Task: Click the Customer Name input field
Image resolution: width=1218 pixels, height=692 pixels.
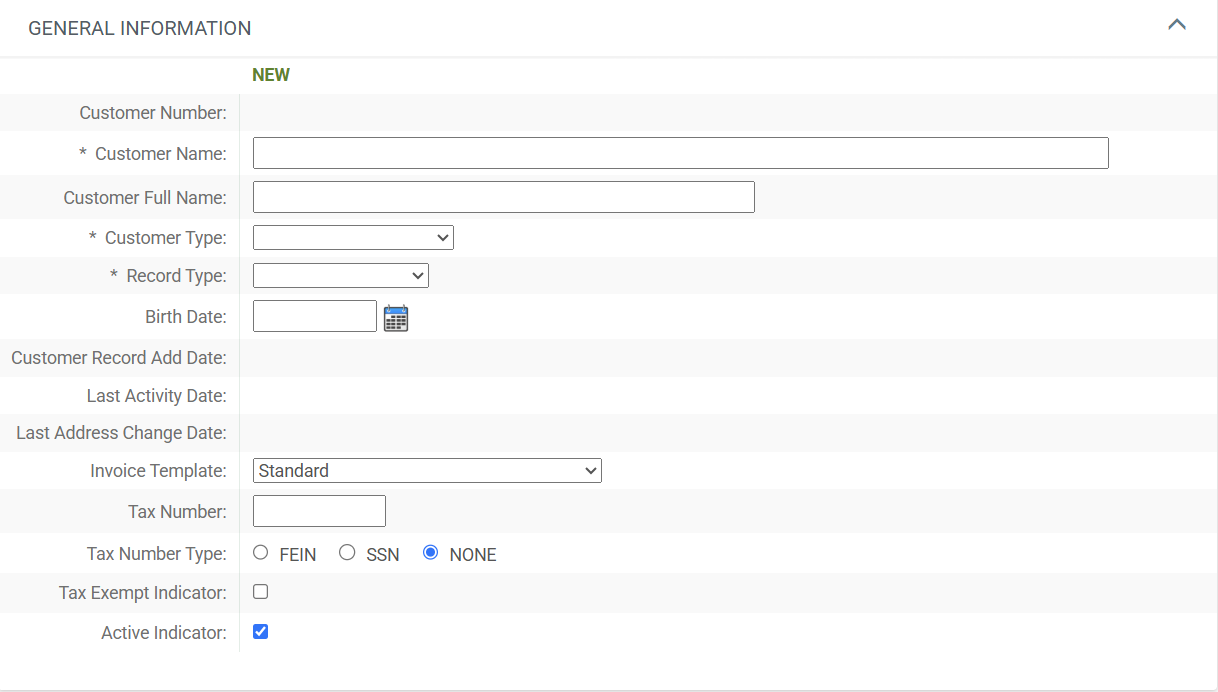Action: point(680,153)
